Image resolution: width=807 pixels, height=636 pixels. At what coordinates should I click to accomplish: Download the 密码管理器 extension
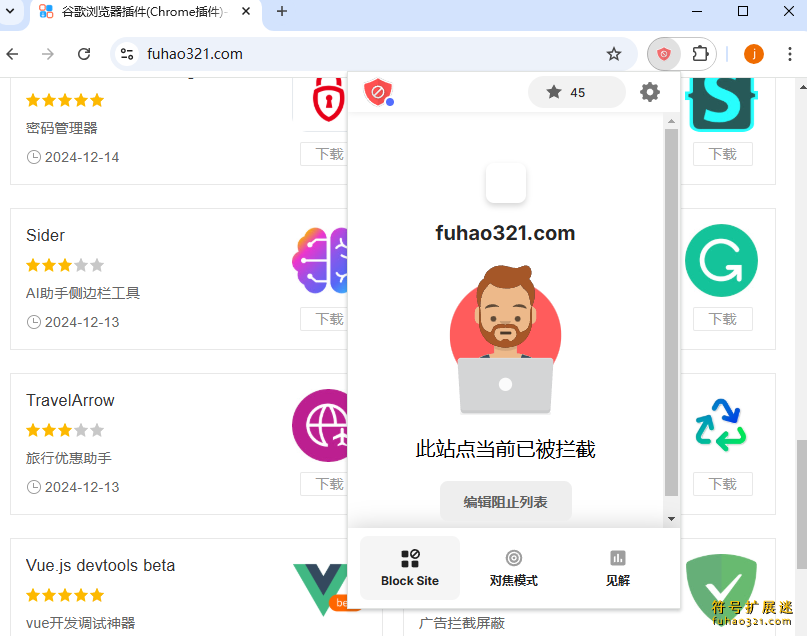click(x=324, y=154)
